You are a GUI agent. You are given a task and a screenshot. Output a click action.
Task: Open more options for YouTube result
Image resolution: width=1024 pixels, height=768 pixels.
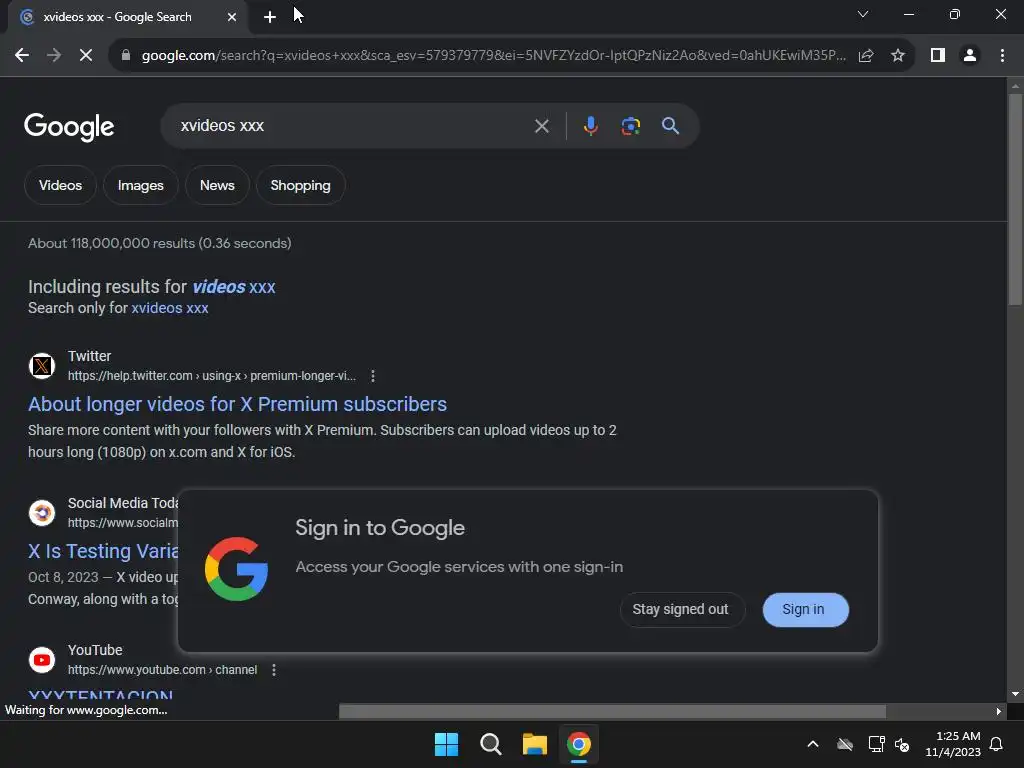pyautogui.click(x=274, y=670)
